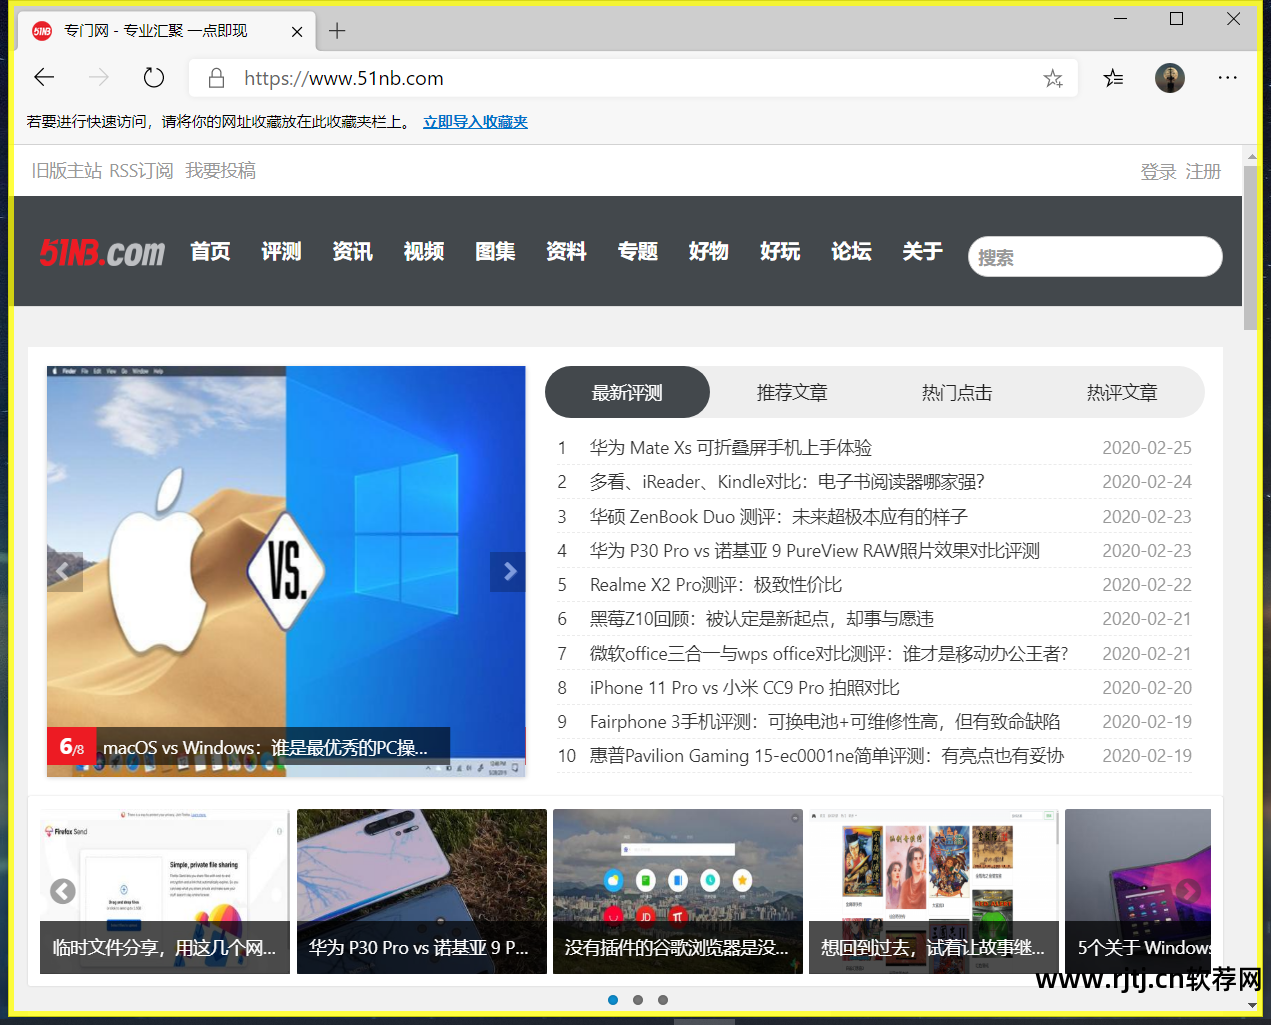The height and width of the screenshot is (1025, 1271).
Task: Open 图集 in navigation bar
Action: pos(496,252)
